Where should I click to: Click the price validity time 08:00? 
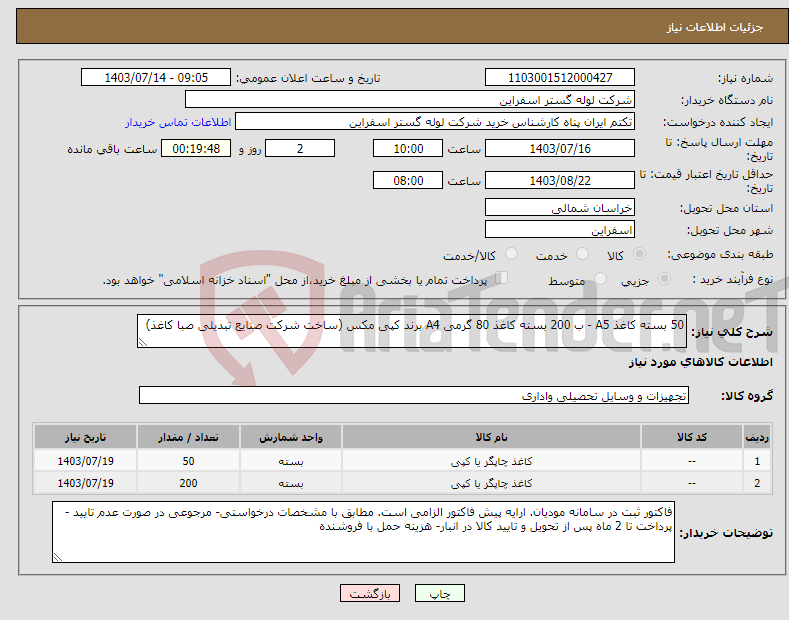[408, 180]
